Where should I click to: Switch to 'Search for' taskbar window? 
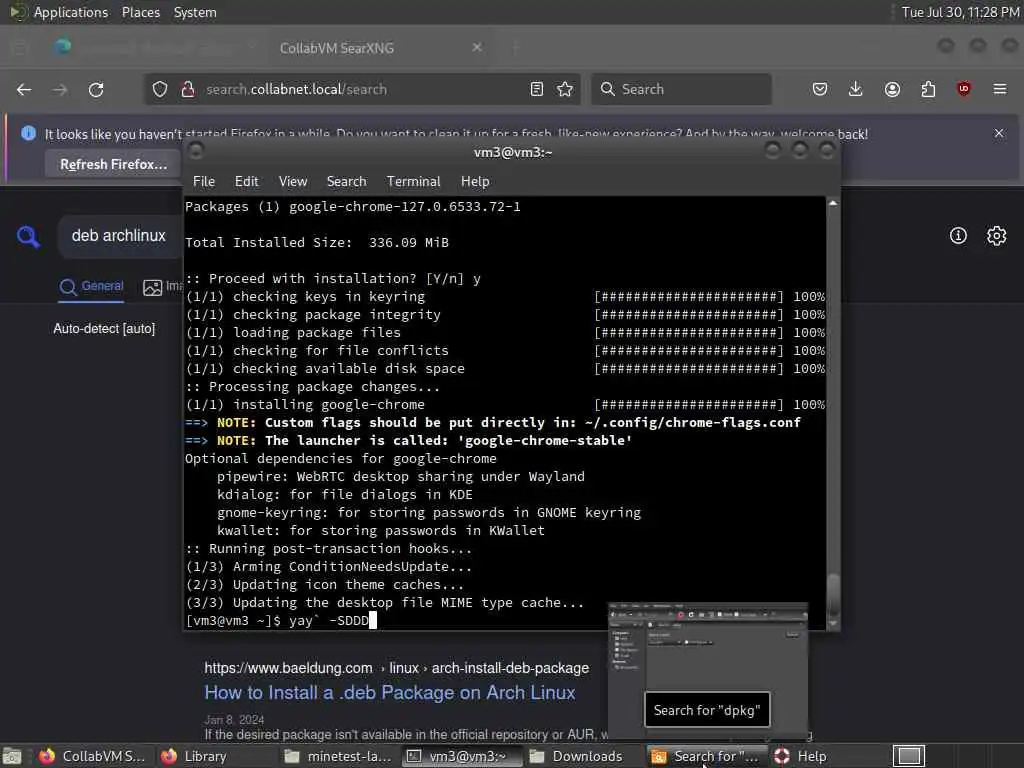pos(705,756)
